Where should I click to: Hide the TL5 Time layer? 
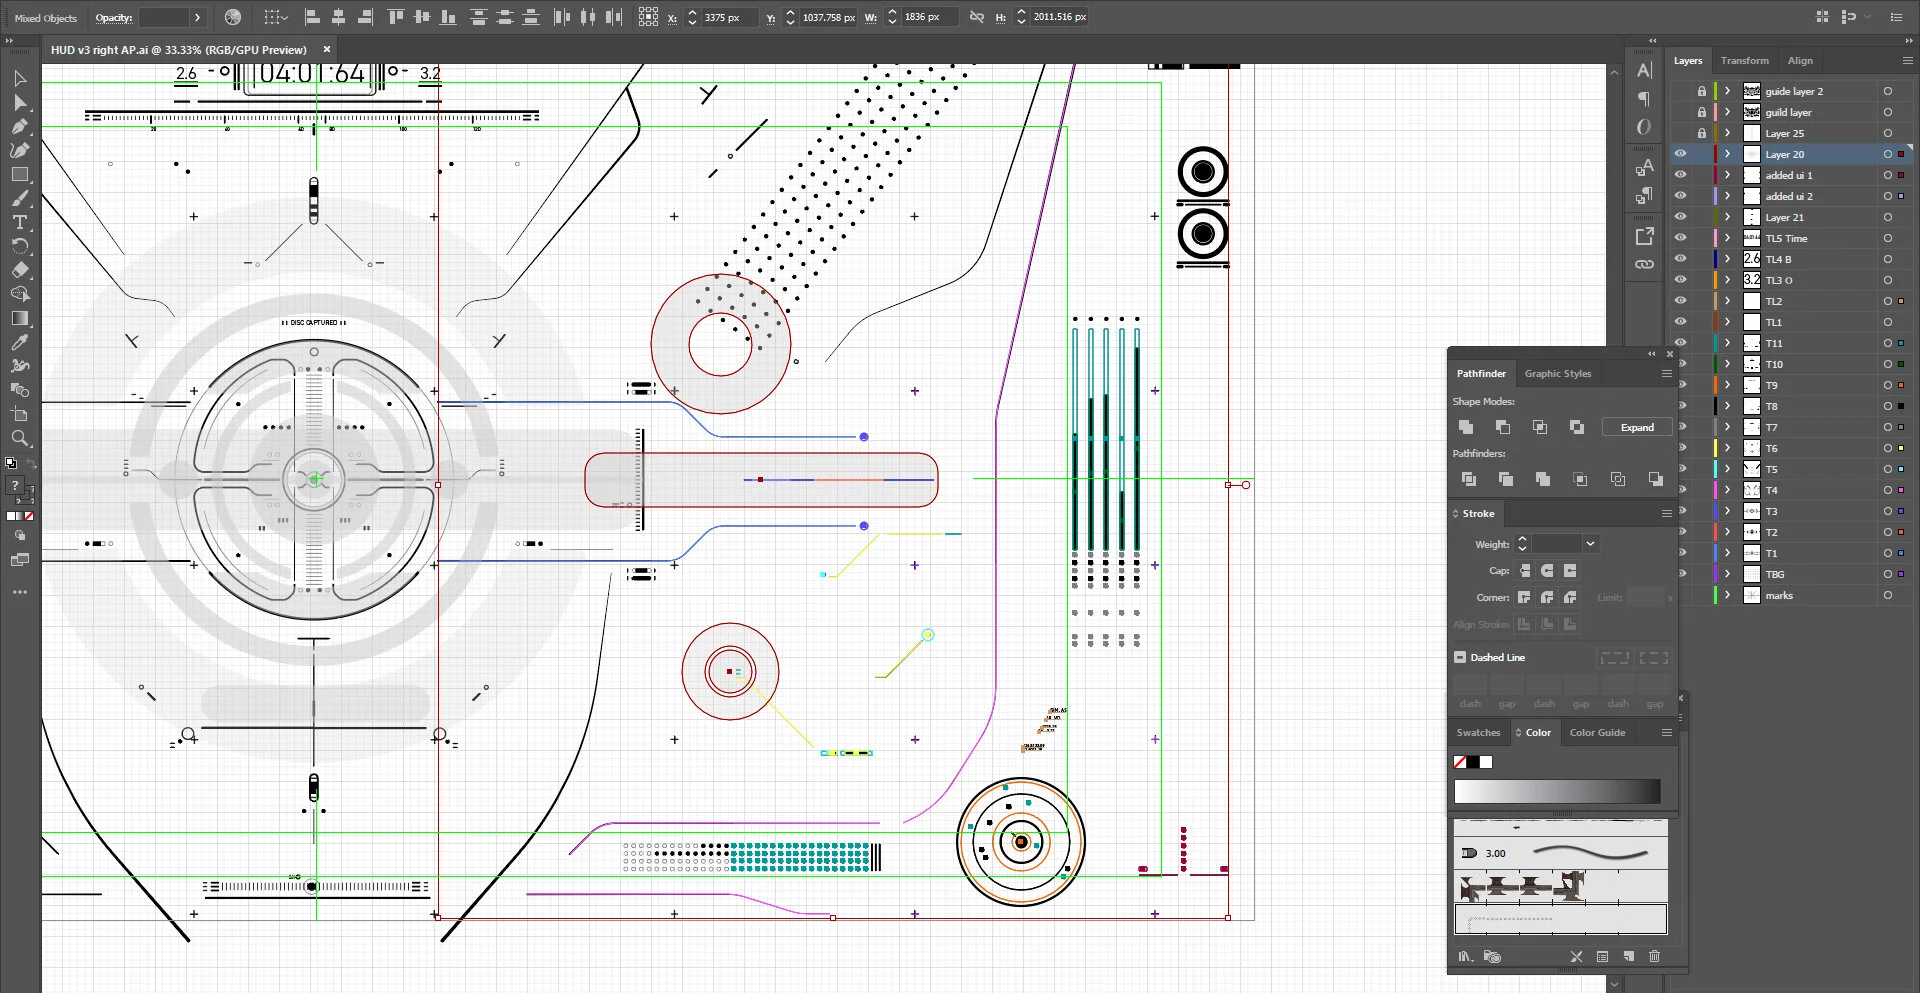click(1681, 238)
